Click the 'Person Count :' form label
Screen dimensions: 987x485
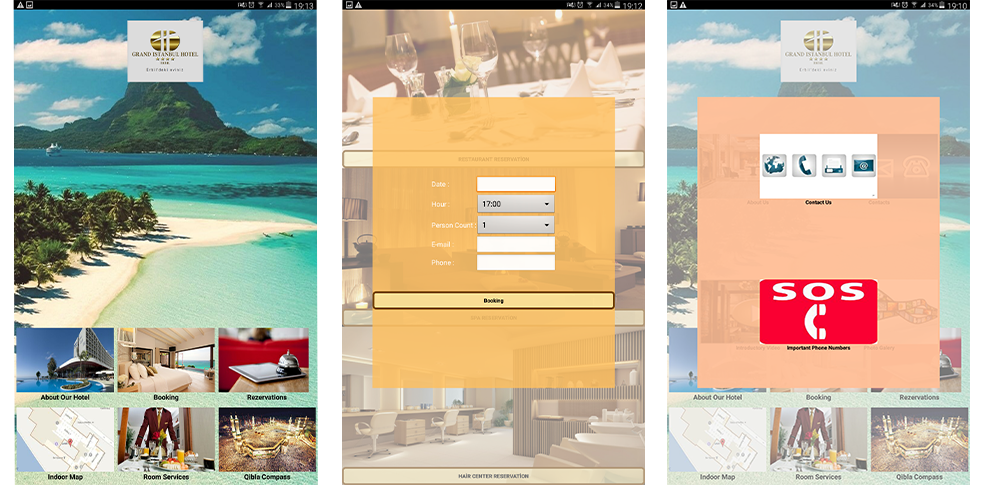(454, 225)
